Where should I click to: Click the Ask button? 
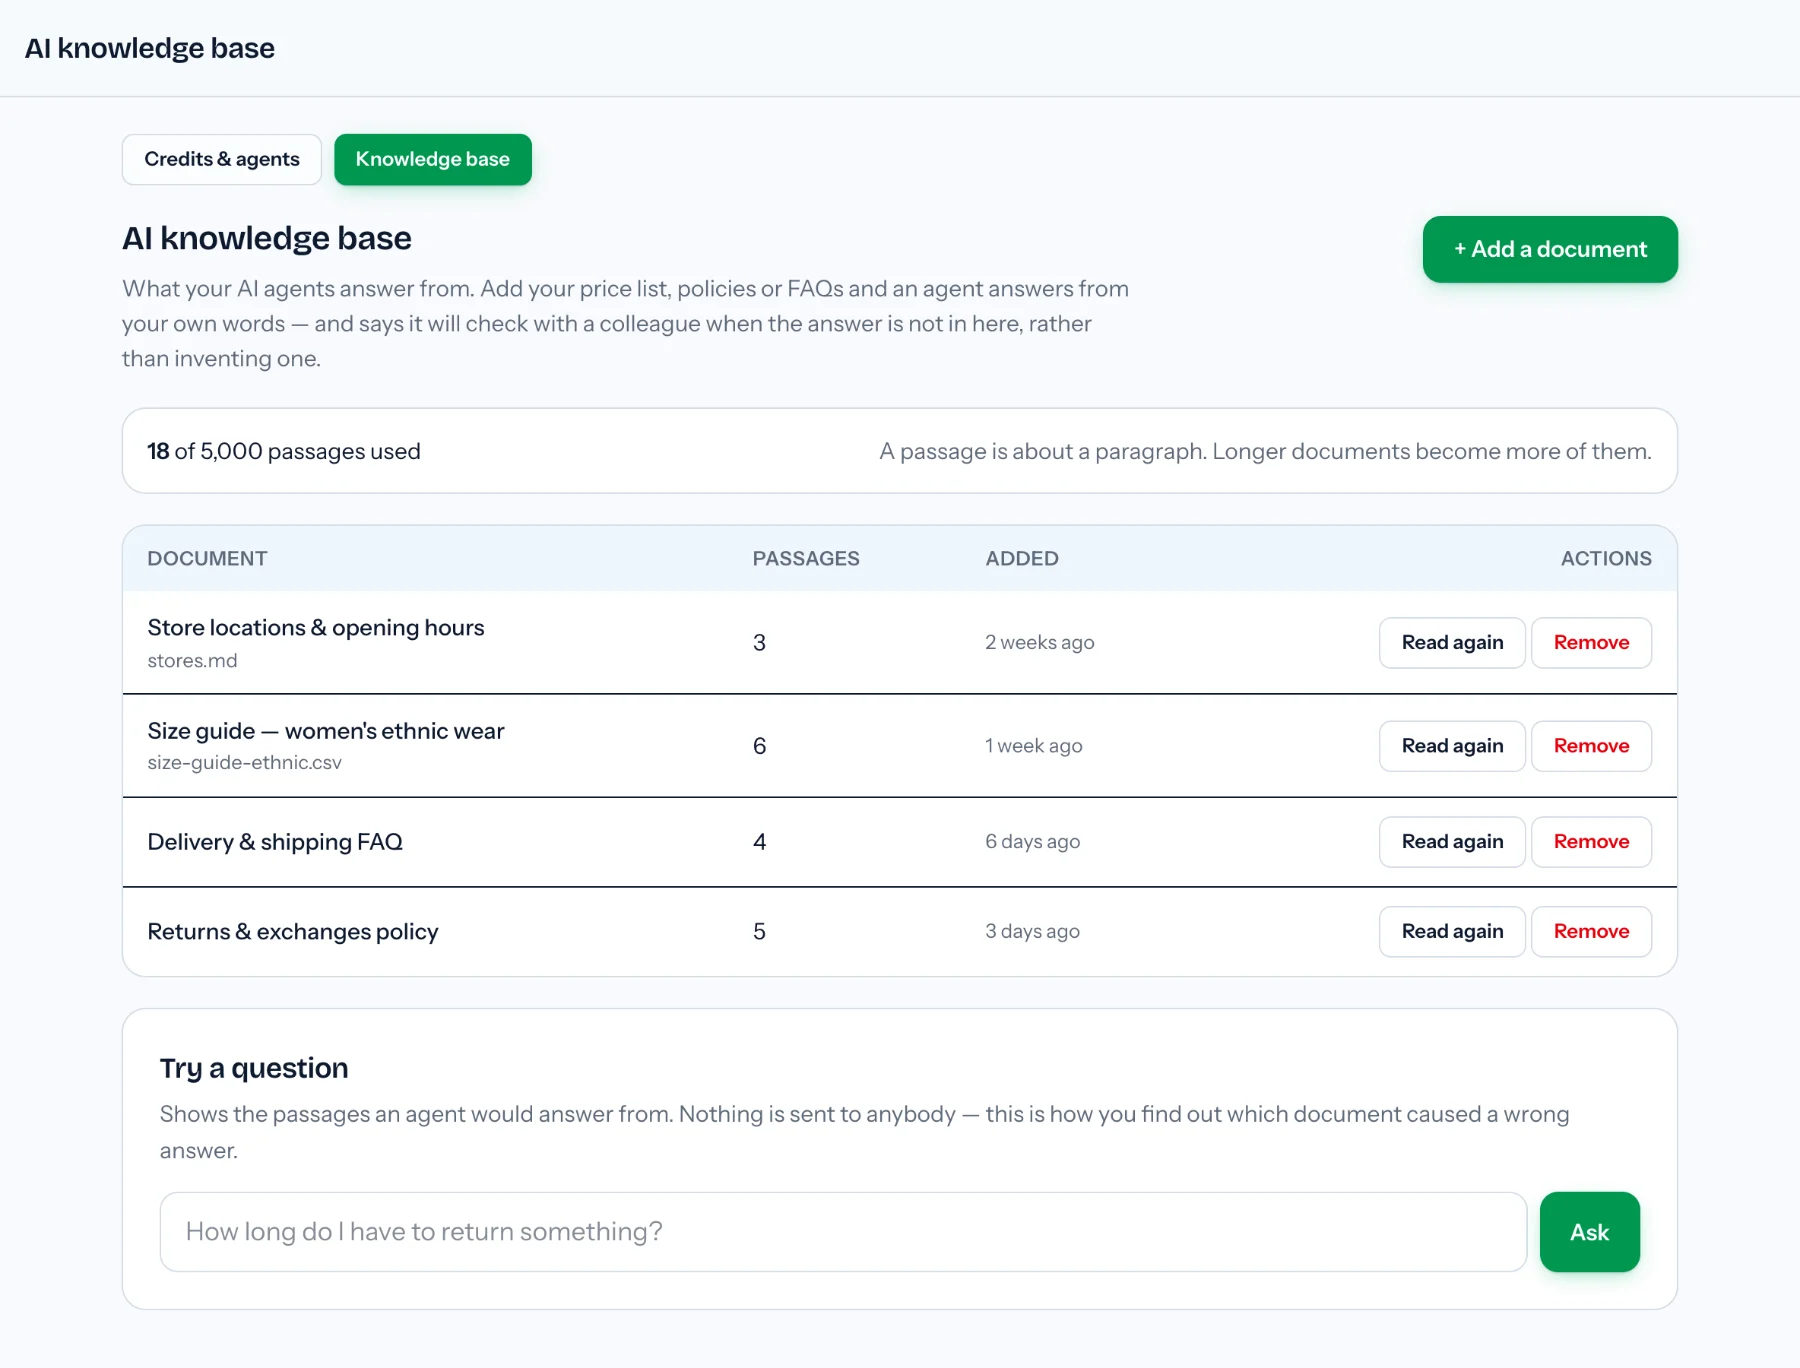pos(1589,1232)
